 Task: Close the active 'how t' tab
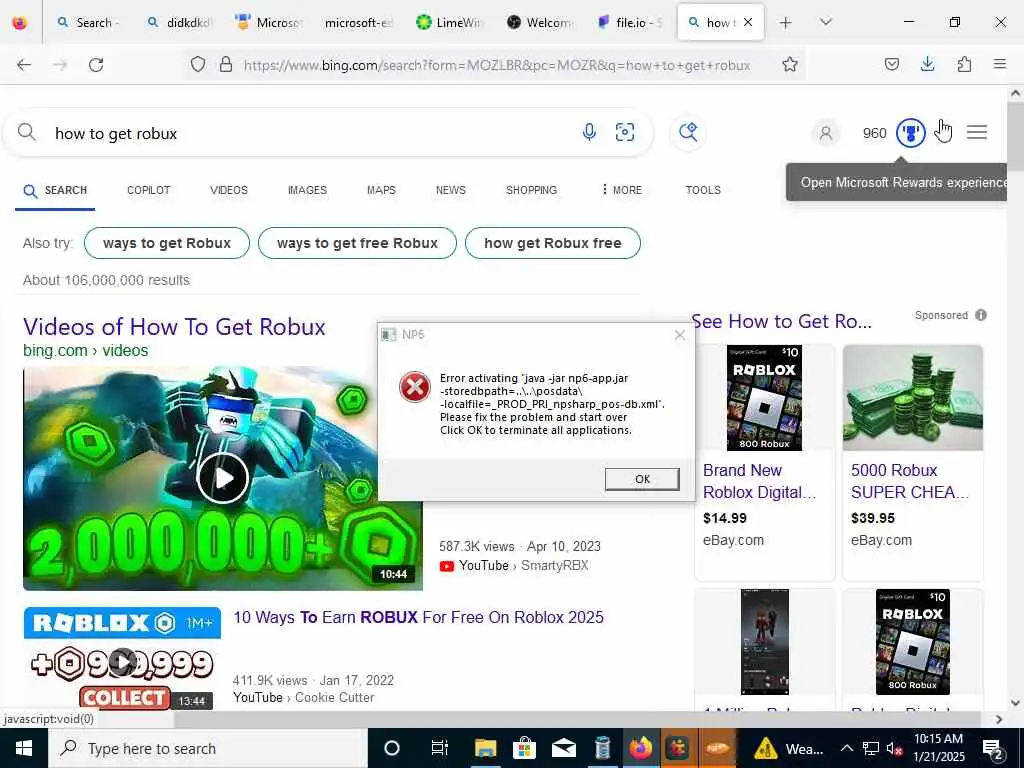748,22
